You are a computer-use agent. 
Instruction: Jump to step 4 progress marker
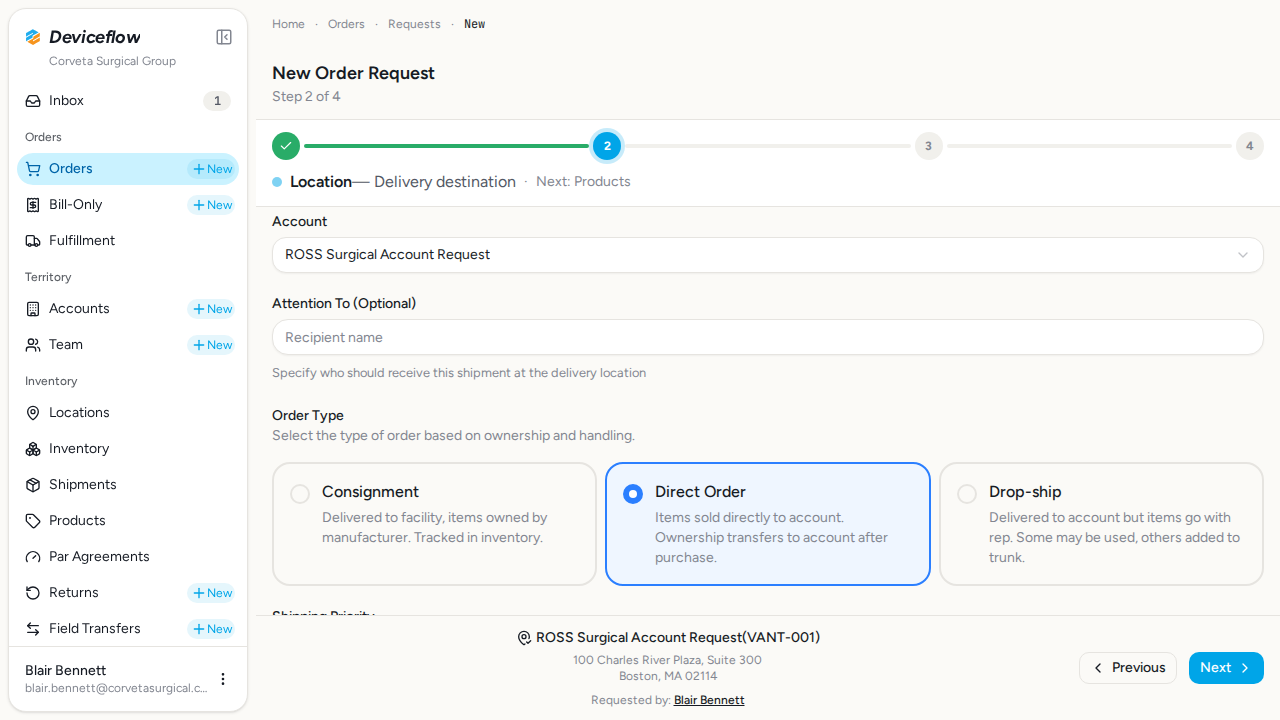[1249, 146]
